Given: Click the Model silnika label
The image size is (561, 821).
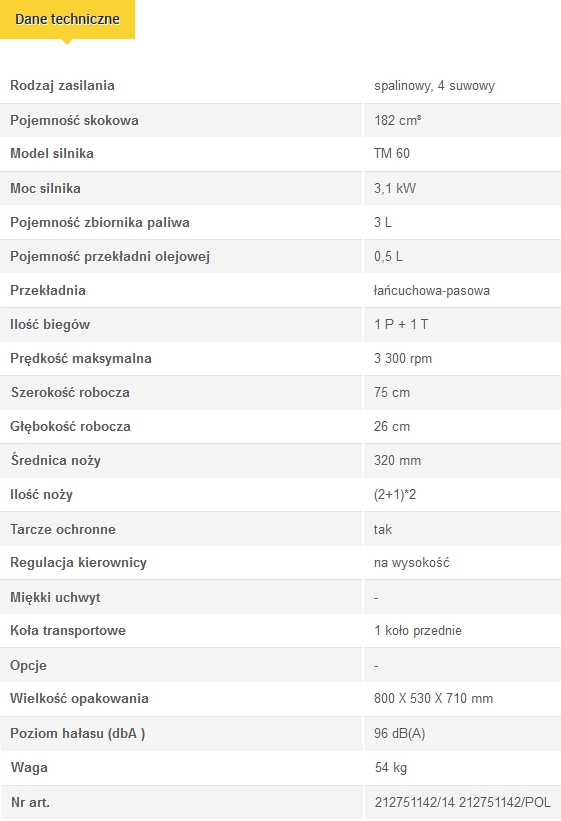Looking at the screenshot, I should pos(52,153).
